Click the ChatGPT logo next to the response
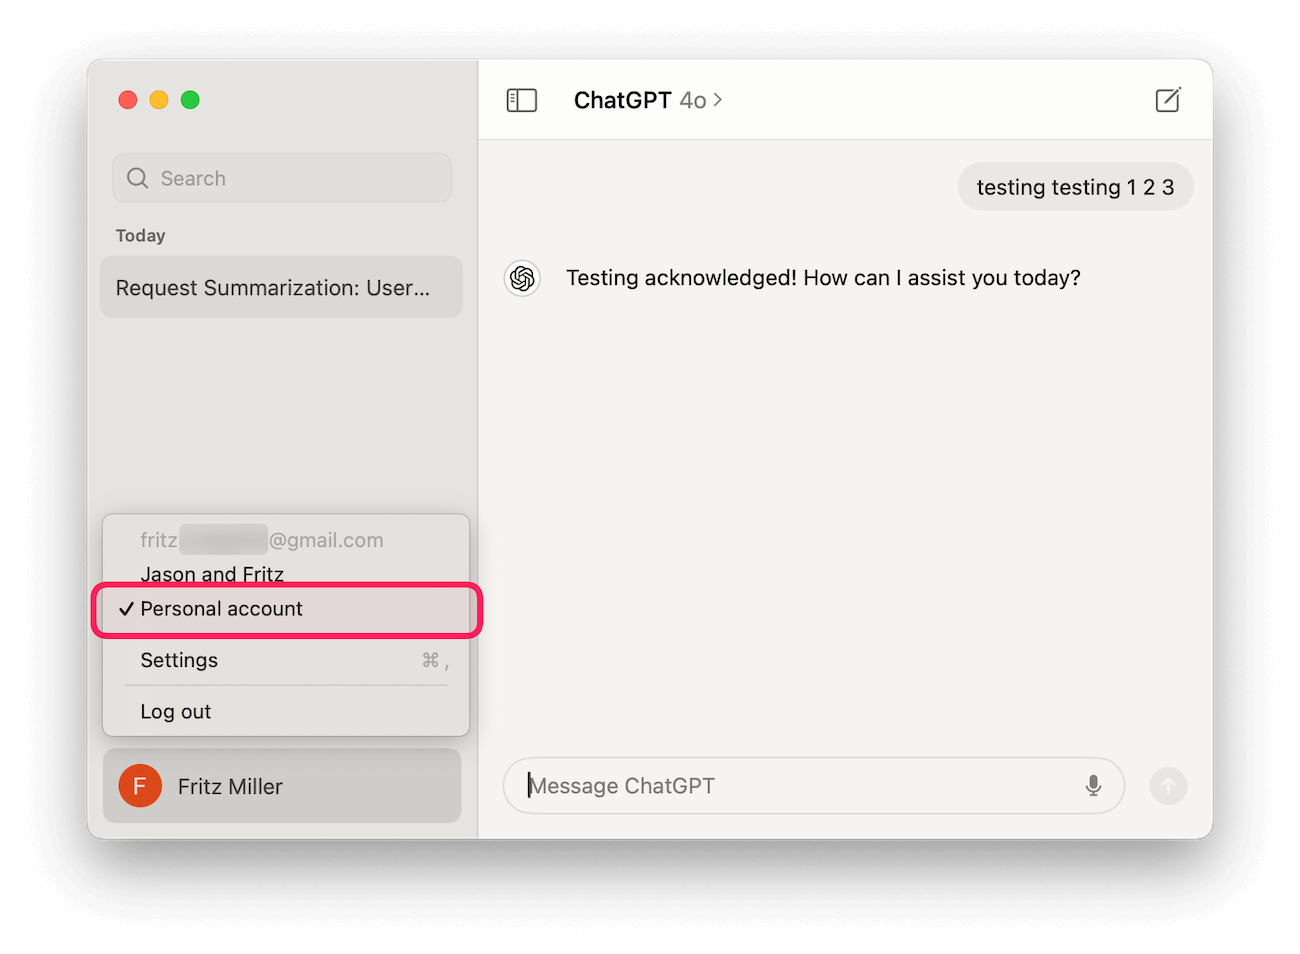 coord(522,279)
